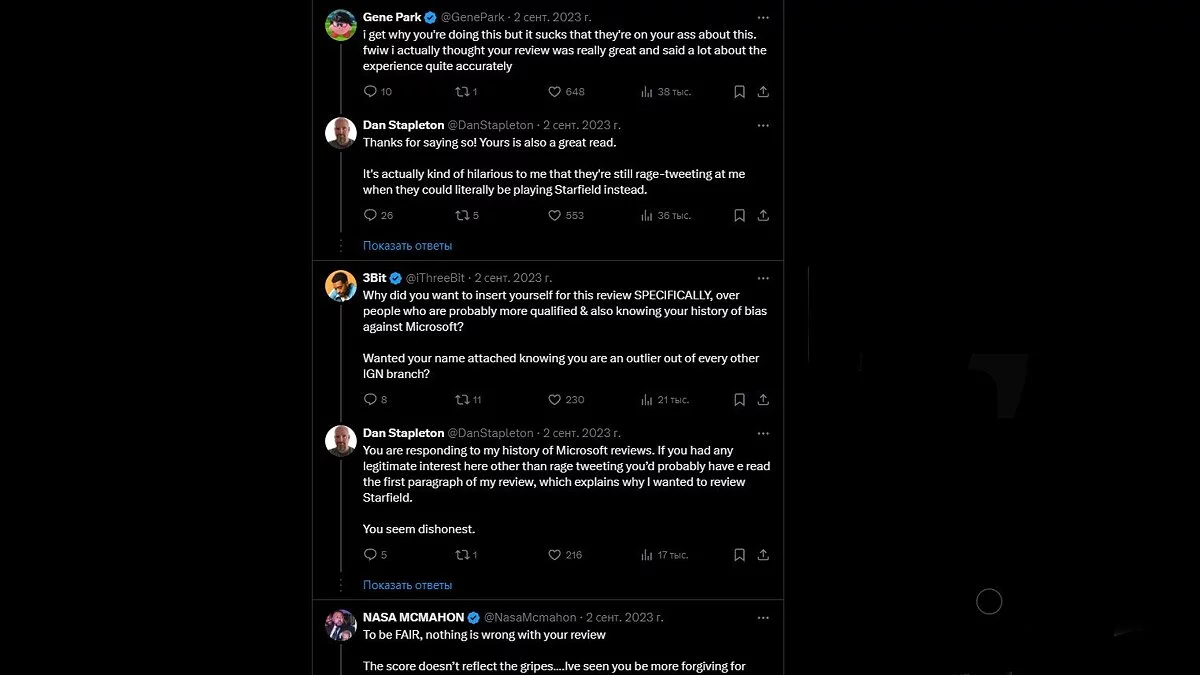Viewport: 1200px width, 675px height.
Task: Bookmark Gene Park's tweet
Action: 739,92
